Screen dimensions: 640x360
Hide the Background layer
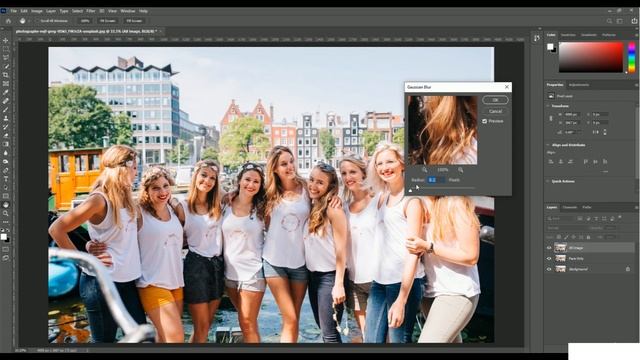(549, 269)
